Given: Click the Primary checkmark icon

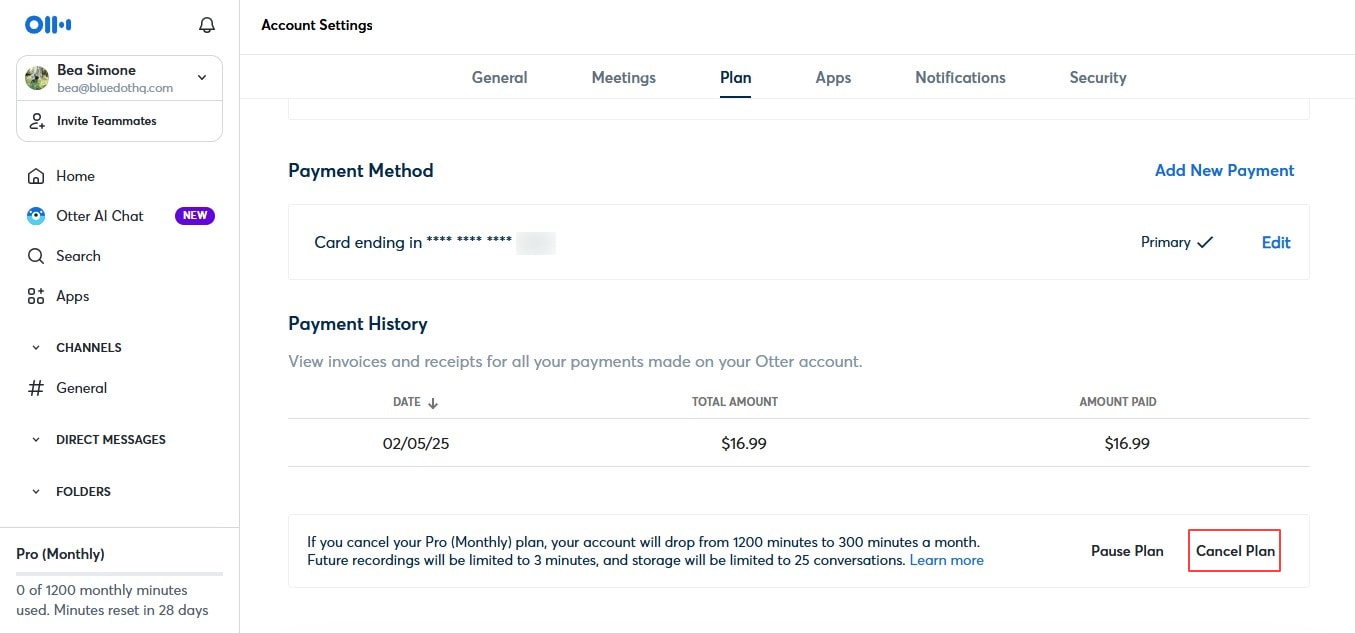Looking at the screenshot, I should click(1204, 242).
